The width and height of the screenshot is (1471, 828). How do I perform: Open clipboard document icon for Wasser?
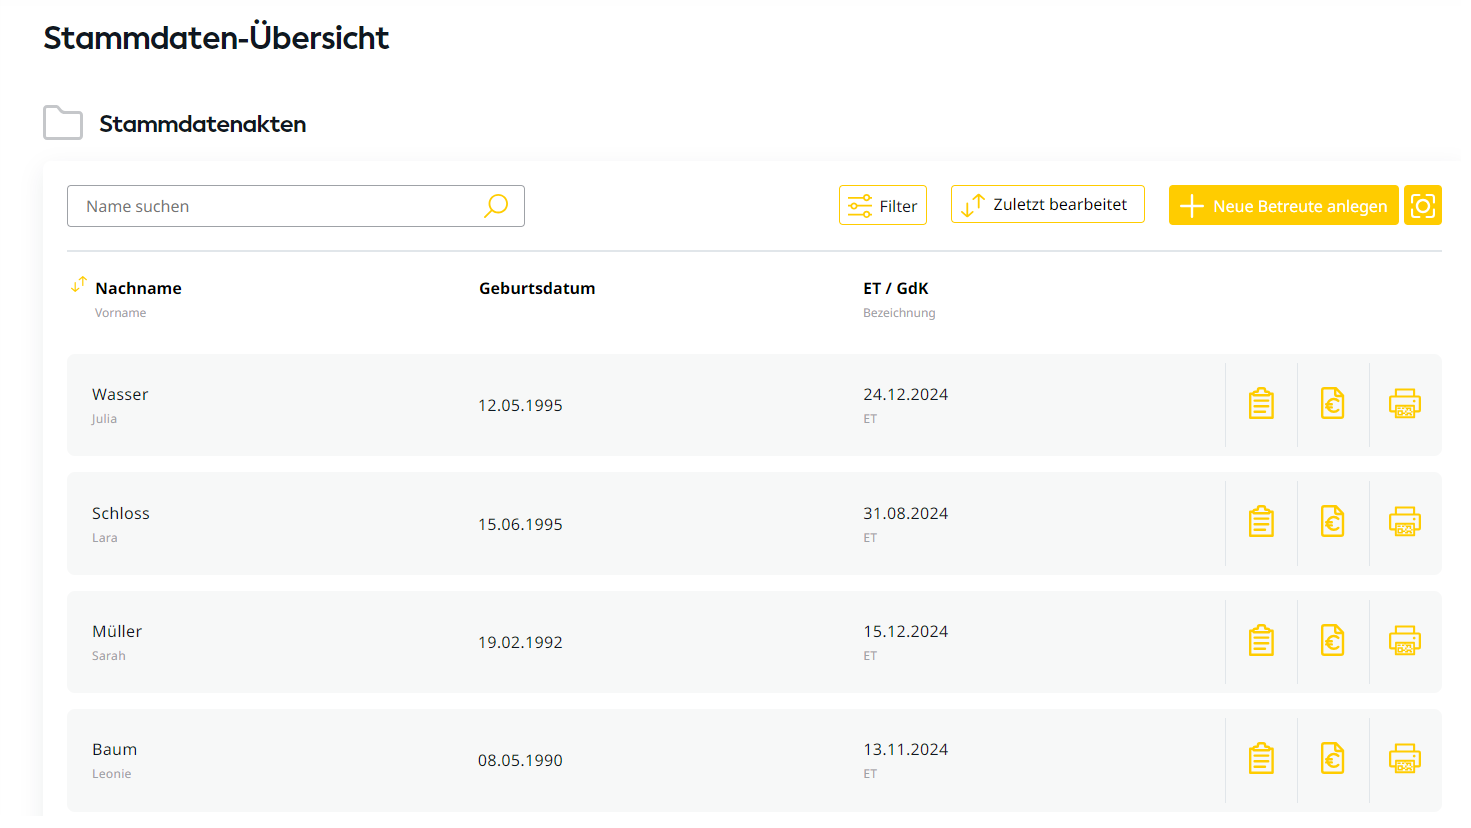point(1261,404)
